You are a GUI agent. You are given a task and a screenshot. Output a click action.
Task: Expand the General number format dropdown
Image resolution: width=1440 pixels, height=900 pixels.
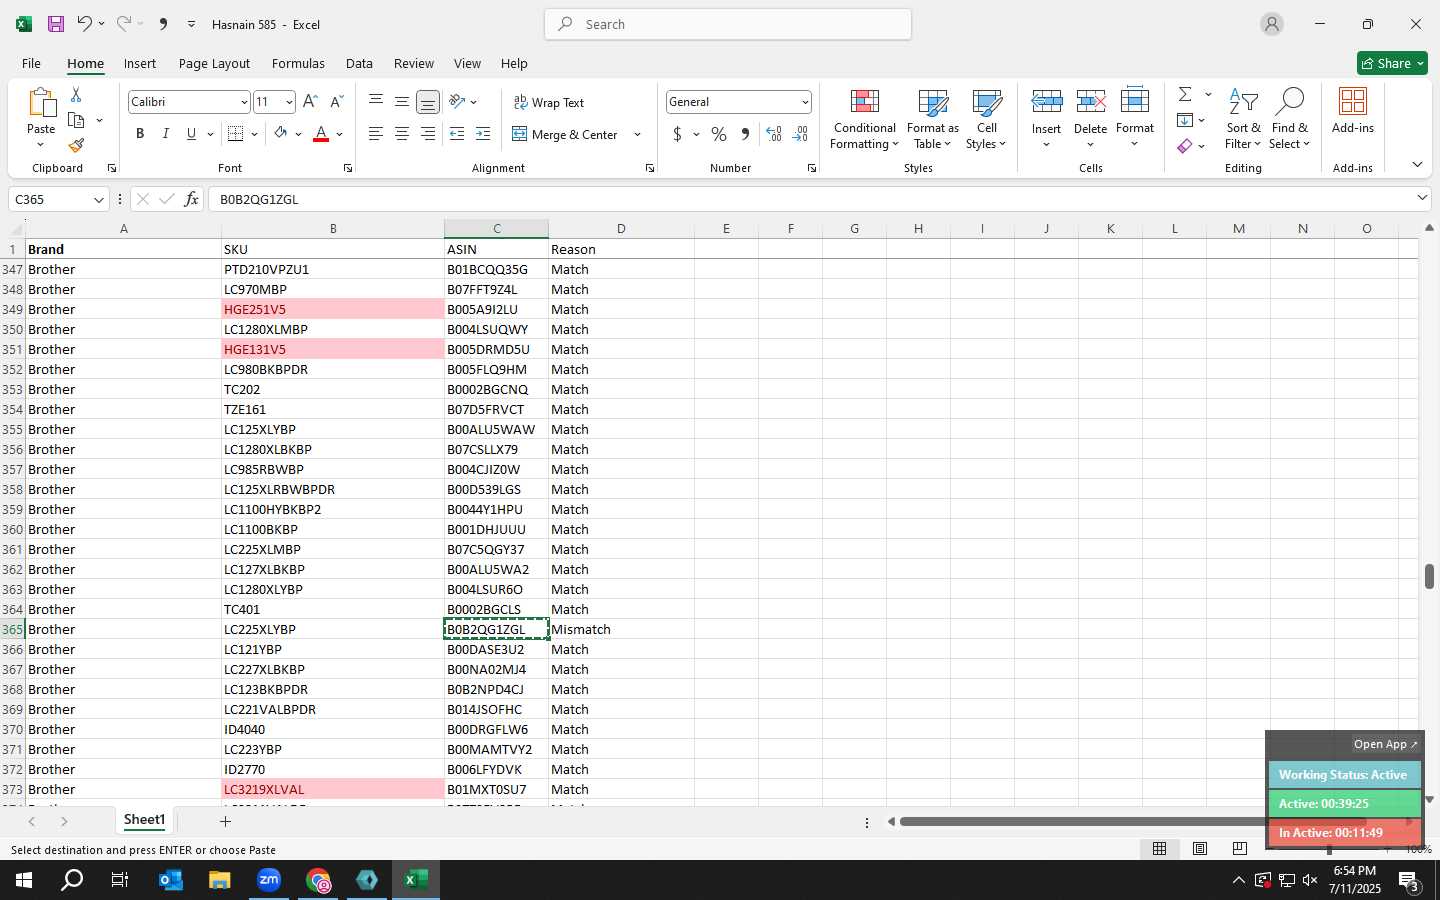[x=804, y=102]
